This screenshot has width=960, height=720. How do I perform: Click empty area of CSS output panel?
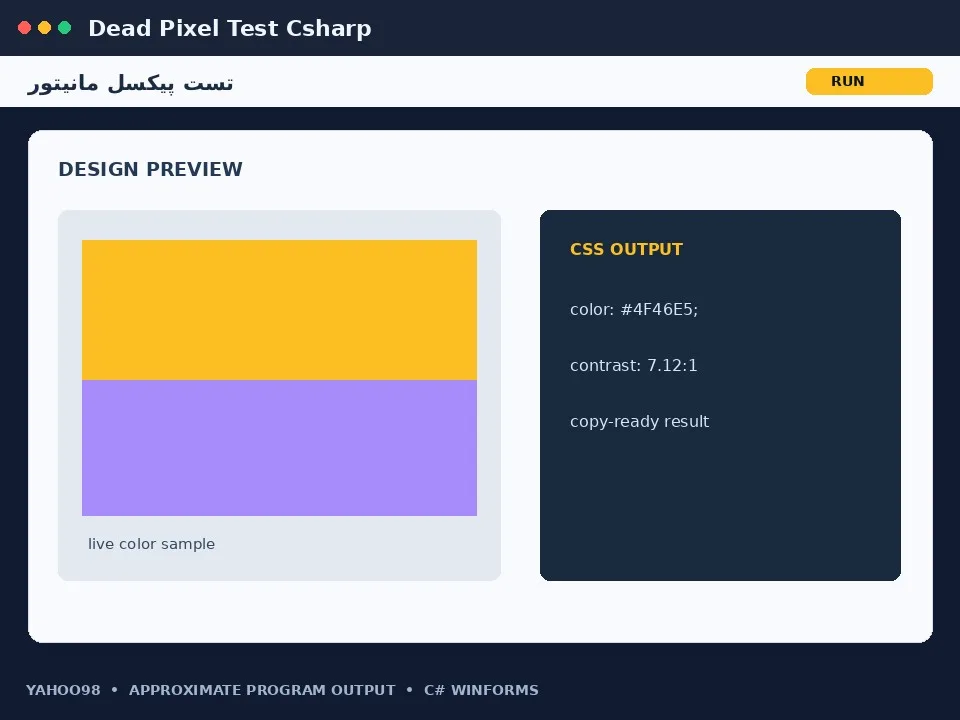[x=720, y=508]
